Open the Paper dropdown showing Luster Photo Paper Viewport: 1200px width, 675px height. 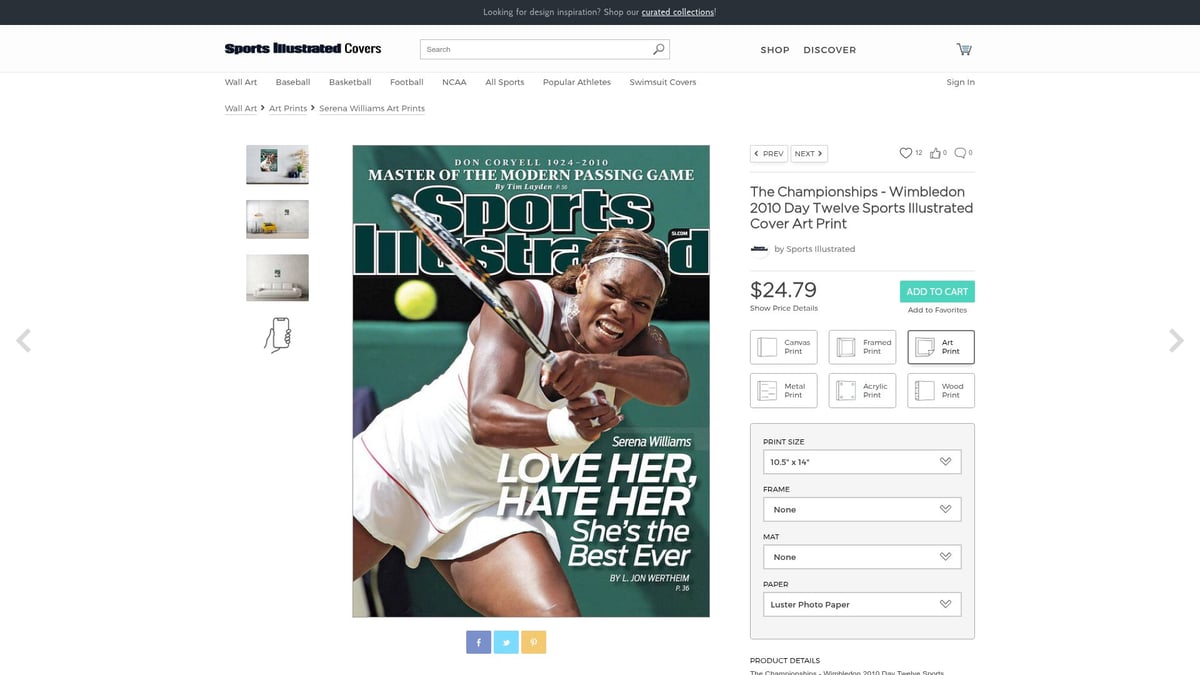(x=862, y=604)
